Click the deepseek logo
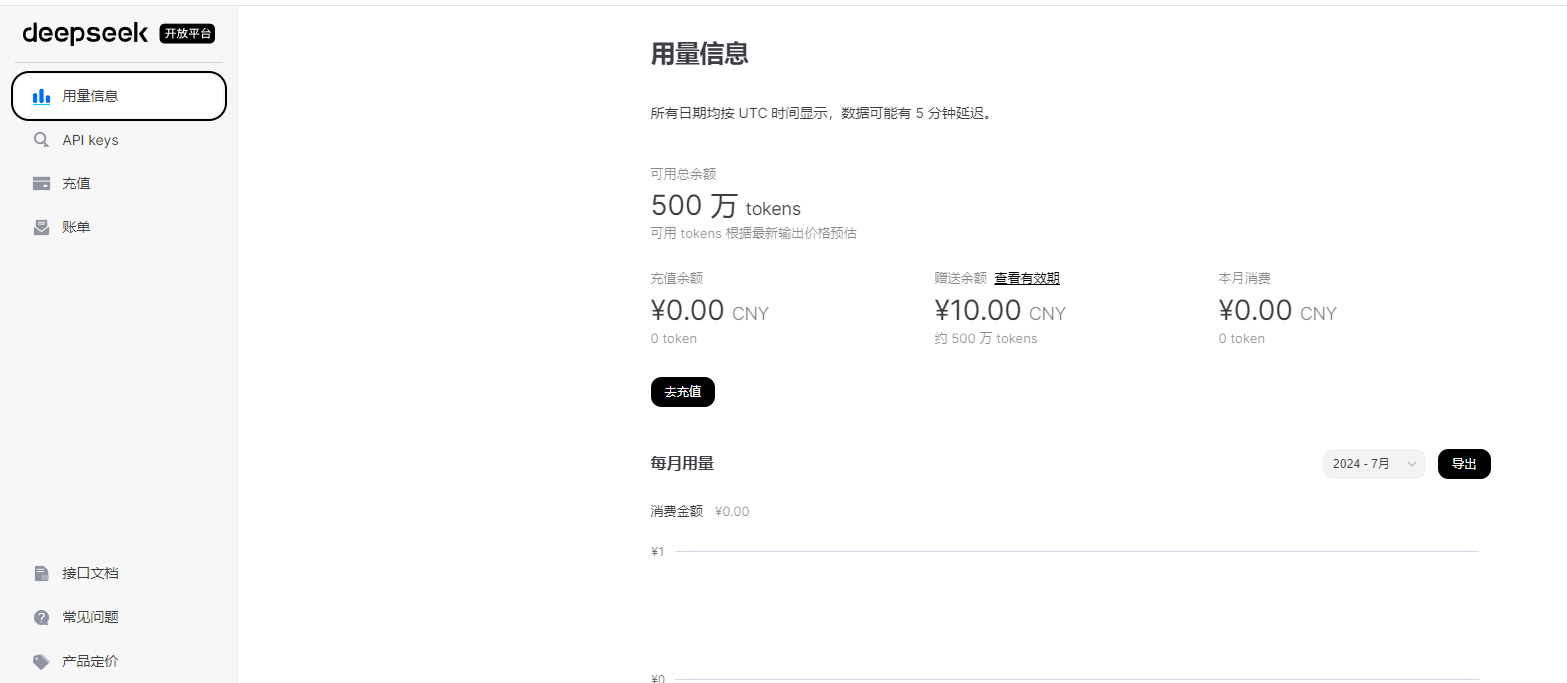 click(85, 34)
